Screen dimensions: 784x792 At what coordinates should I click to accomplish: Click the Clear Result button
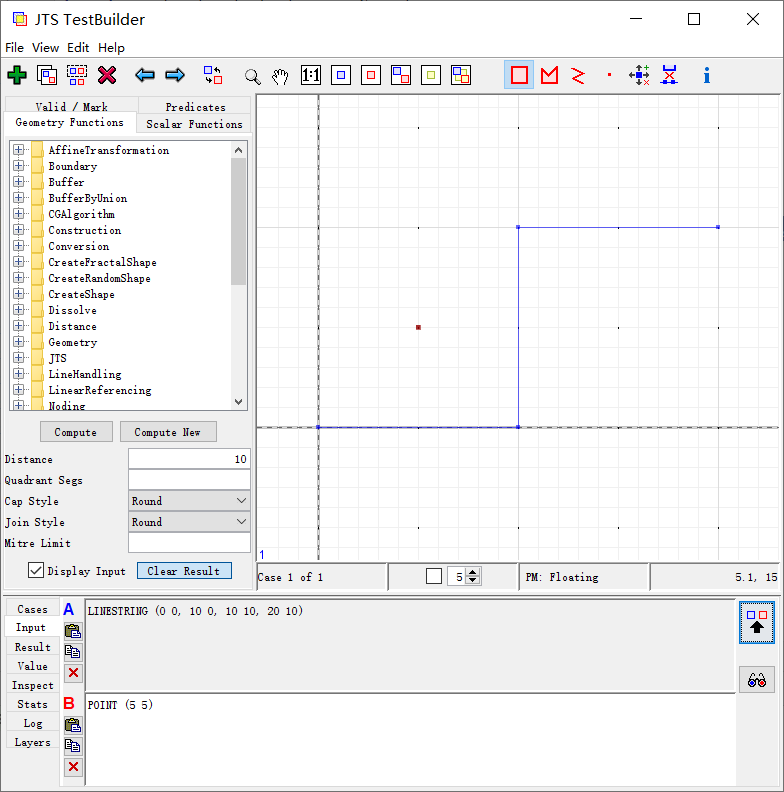point(184,571)
